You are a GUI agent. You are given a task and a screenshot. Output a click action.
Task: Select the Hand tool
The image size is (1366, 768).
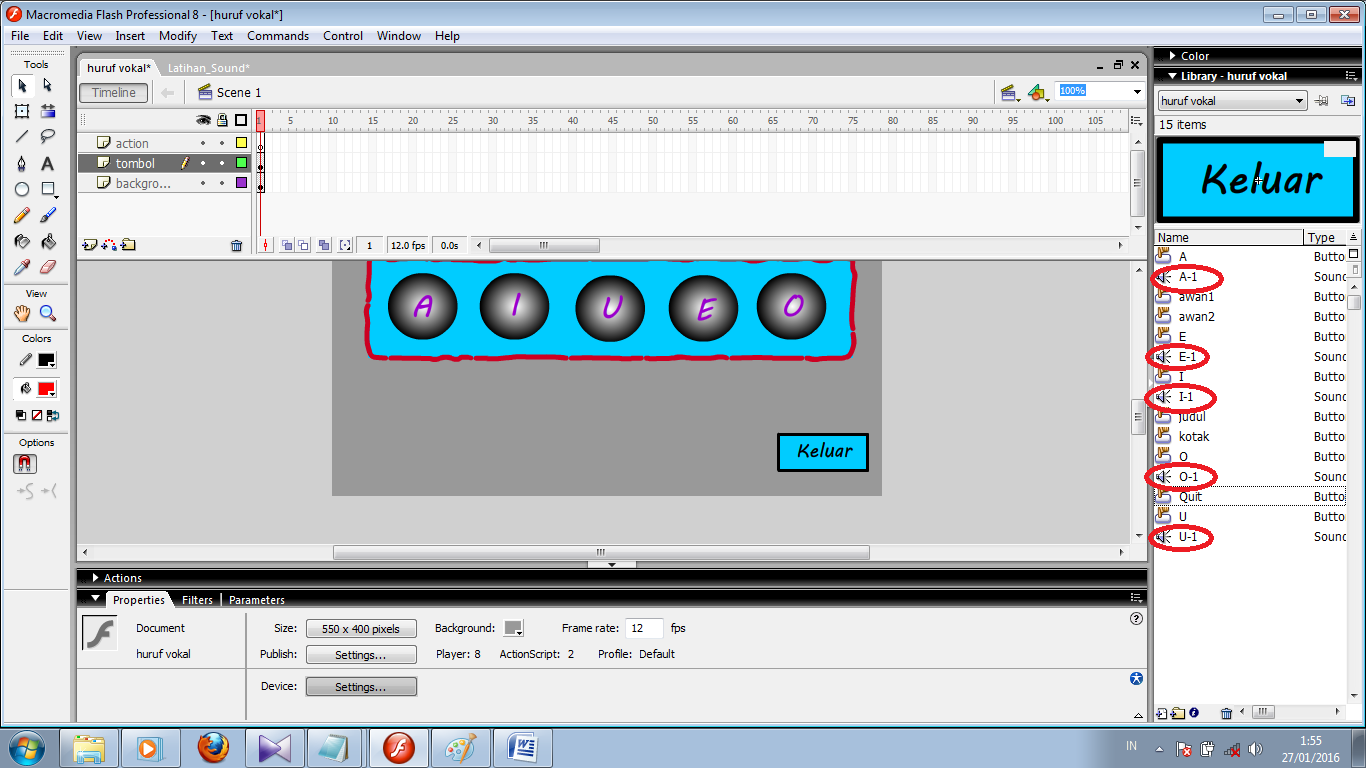pyautogui.click(x=22, y=313)
